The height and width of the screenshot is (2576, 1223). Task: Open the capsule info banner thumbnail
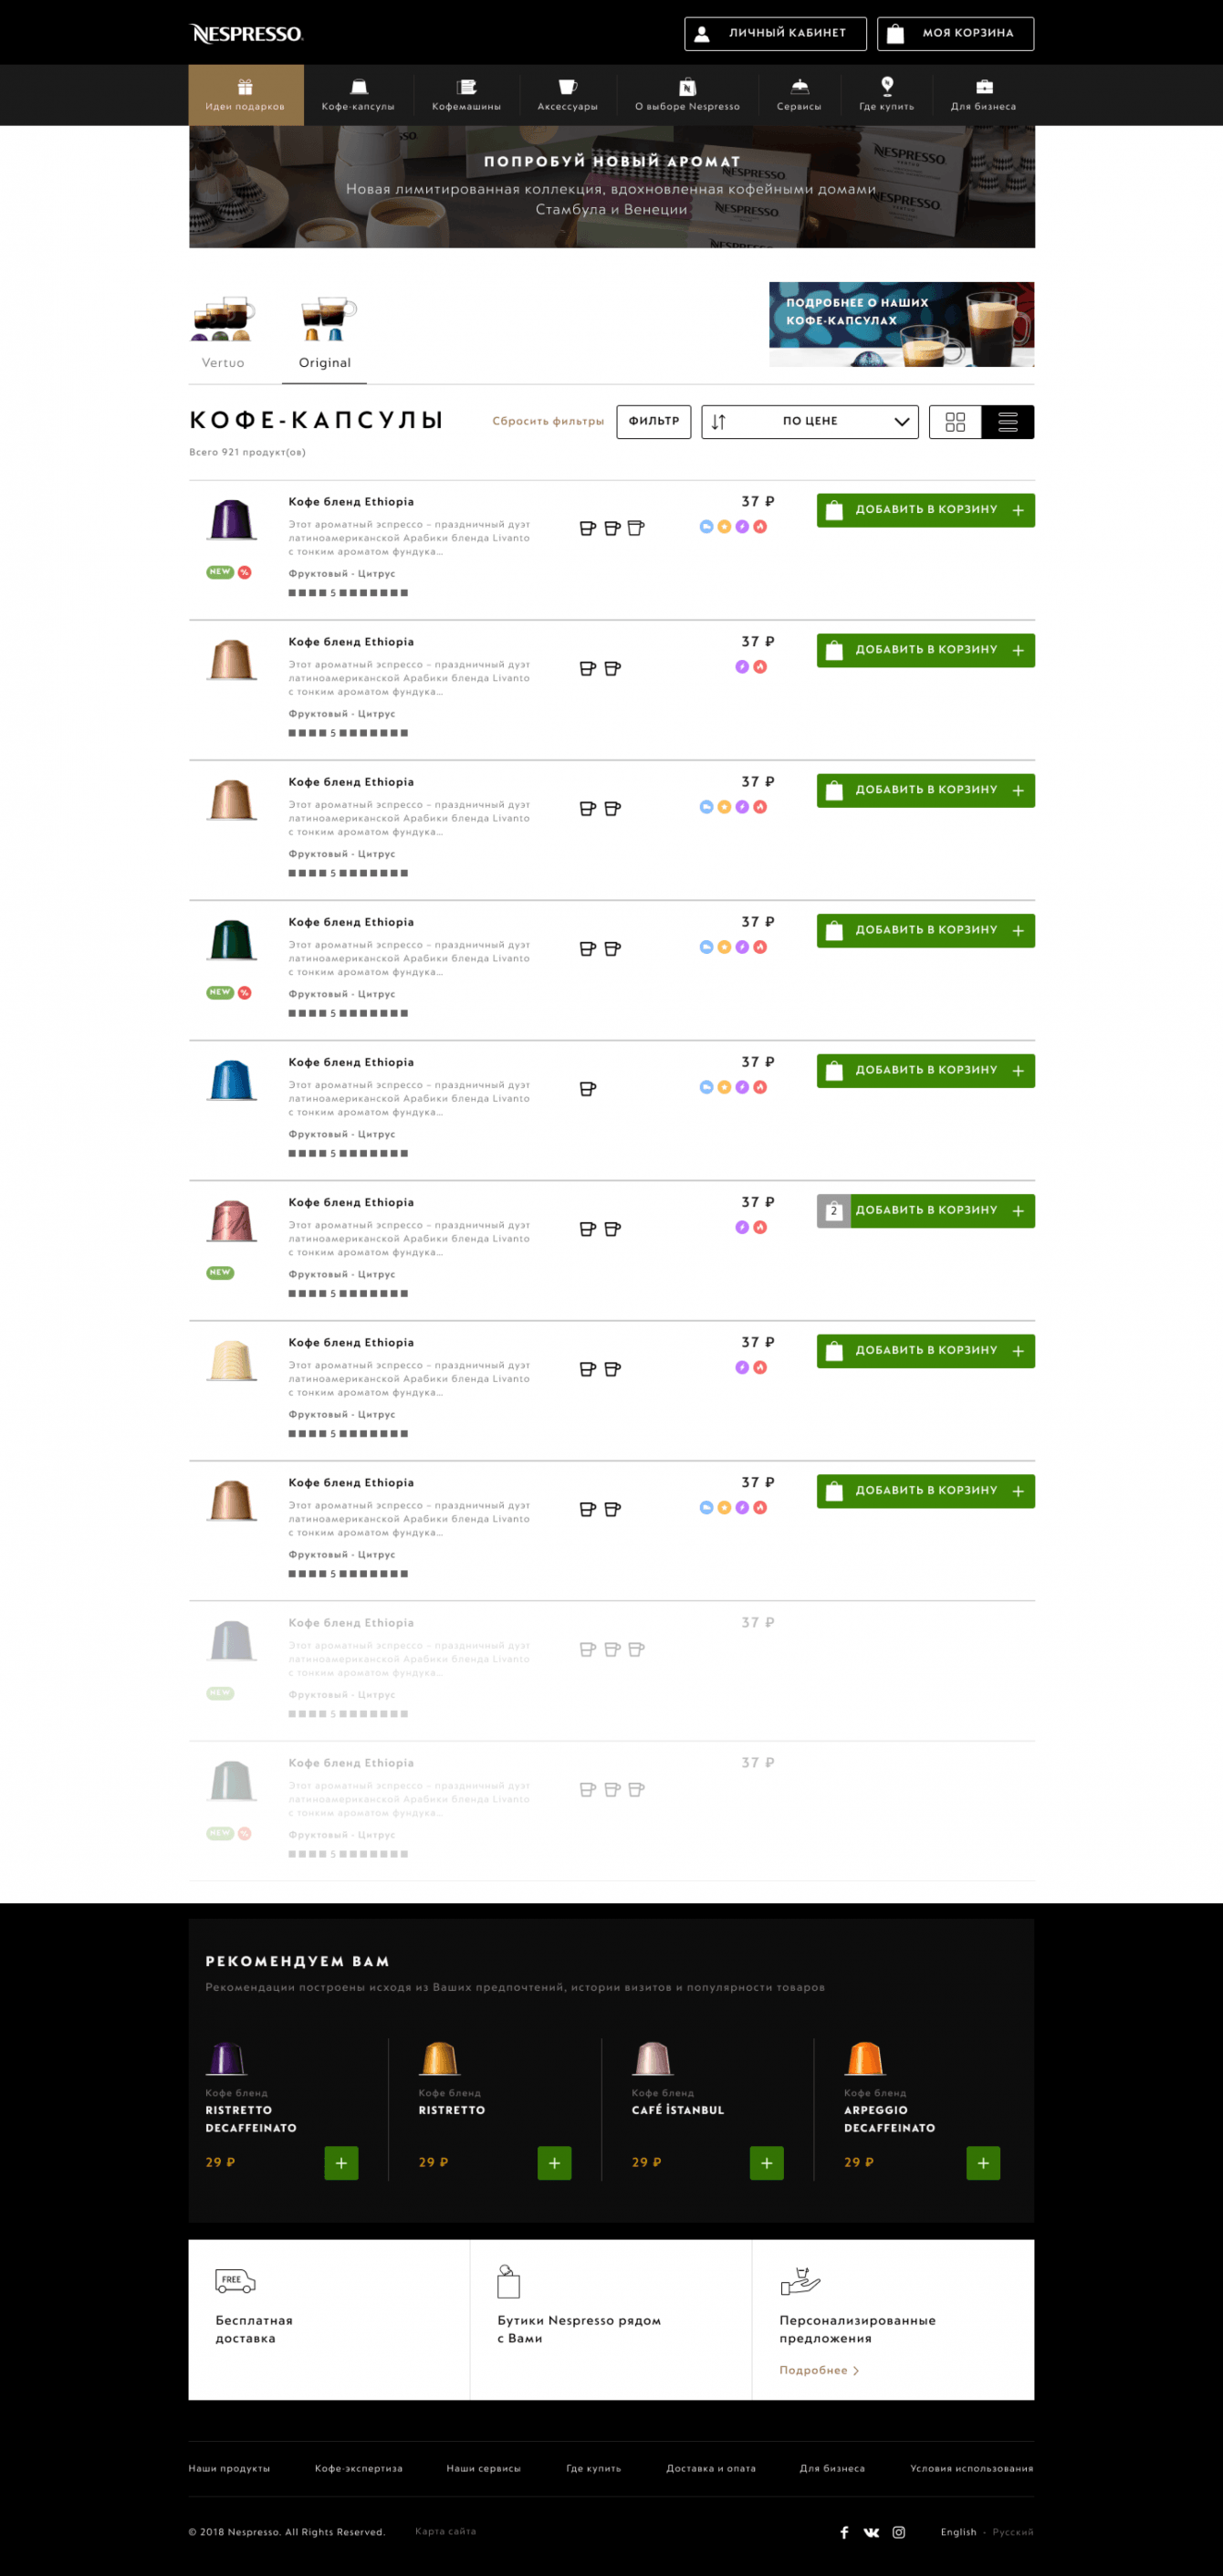[901, 324]
